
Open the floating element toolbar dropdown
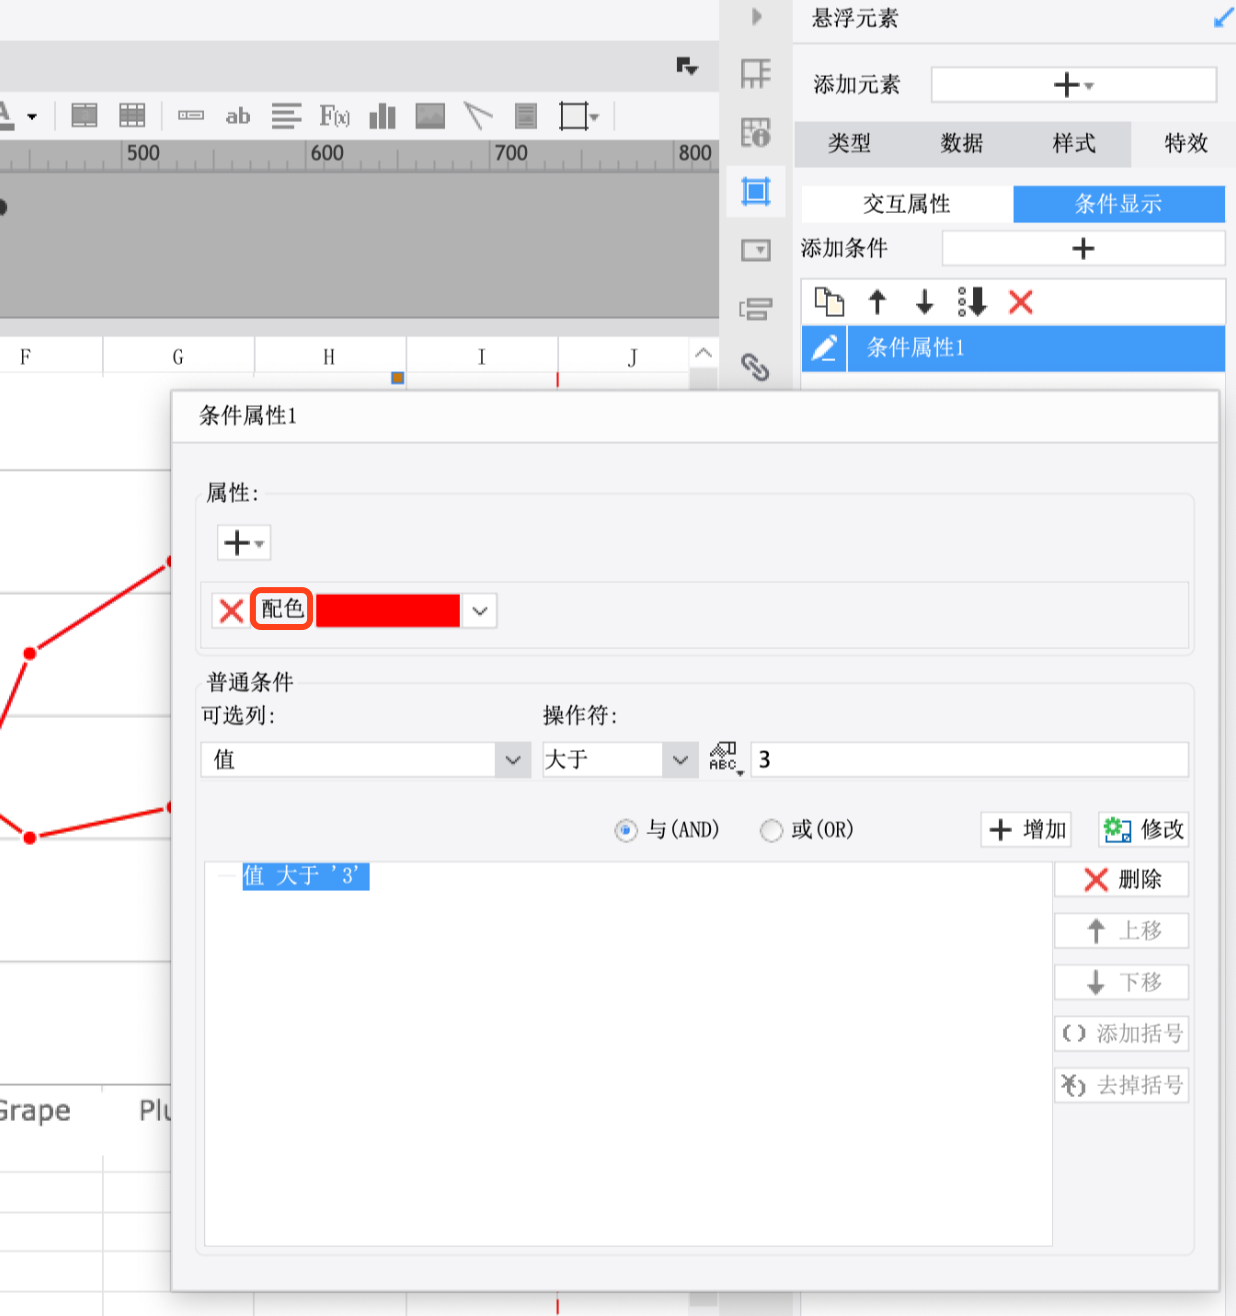[580, 116]
